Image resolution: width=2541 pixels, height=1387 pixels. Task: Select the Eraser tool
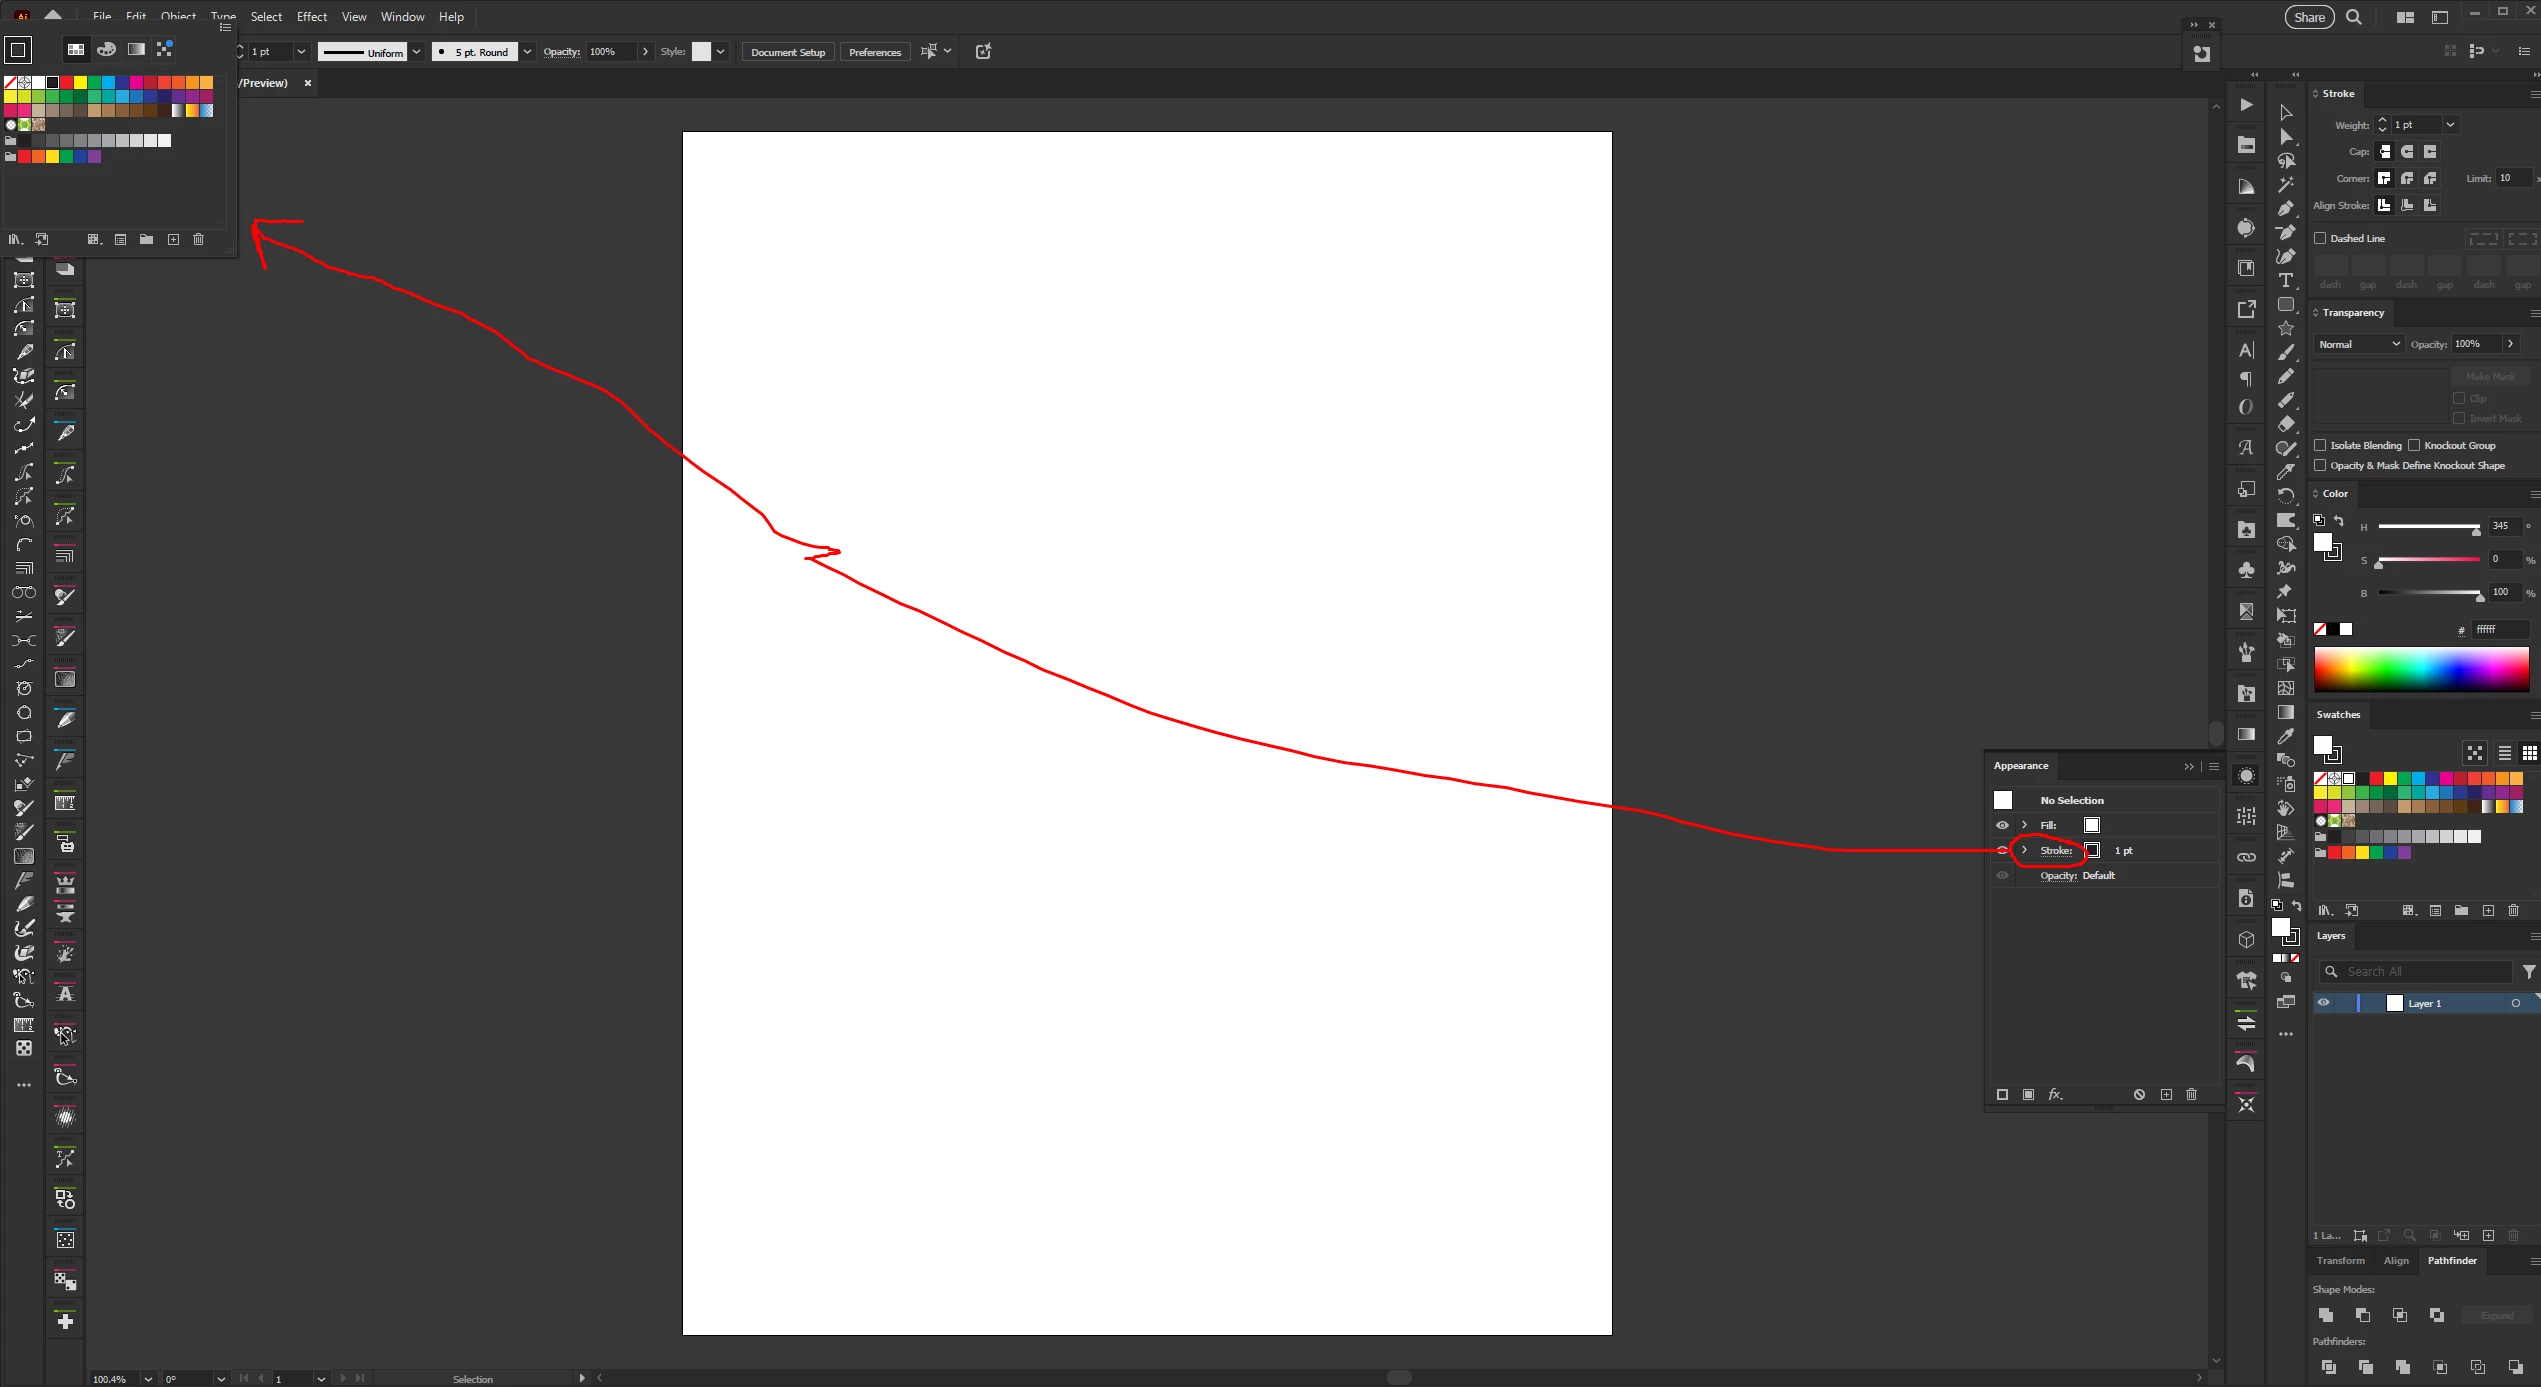(2286, 424)
